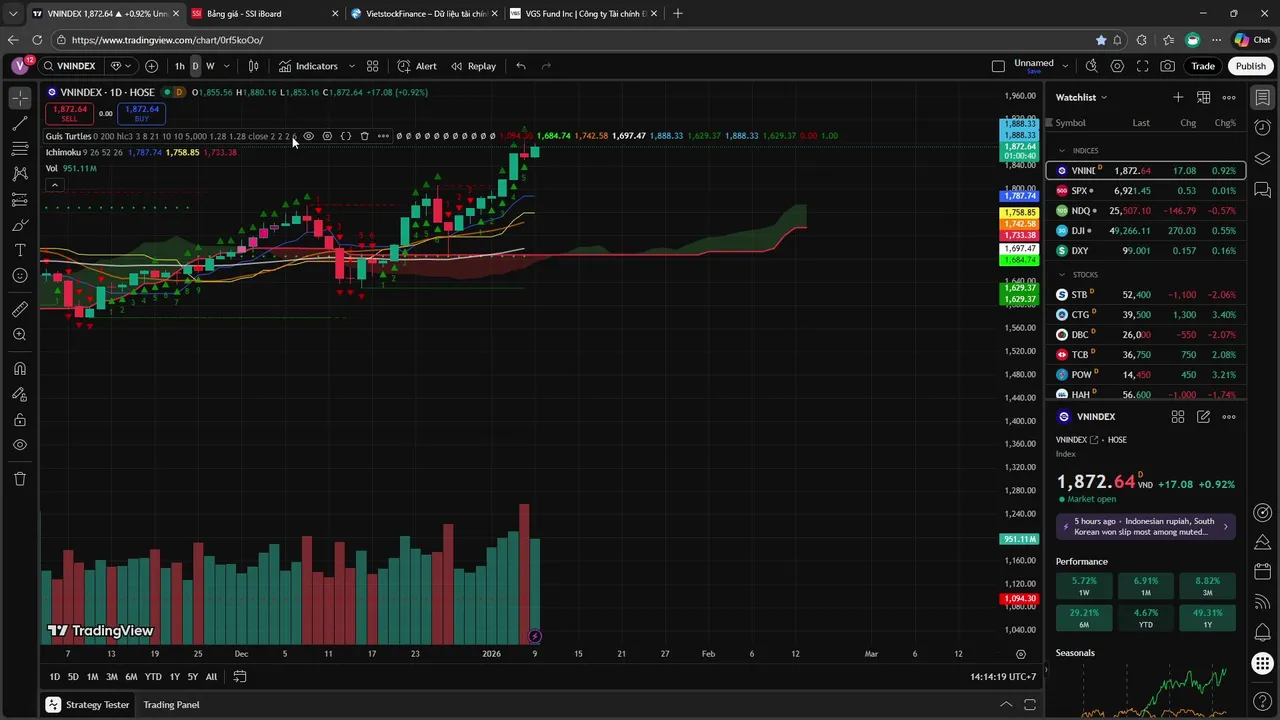The image size is (1280, 720).
Task: Open indicator templates grid icon
Action: click(x=372, y=66)
